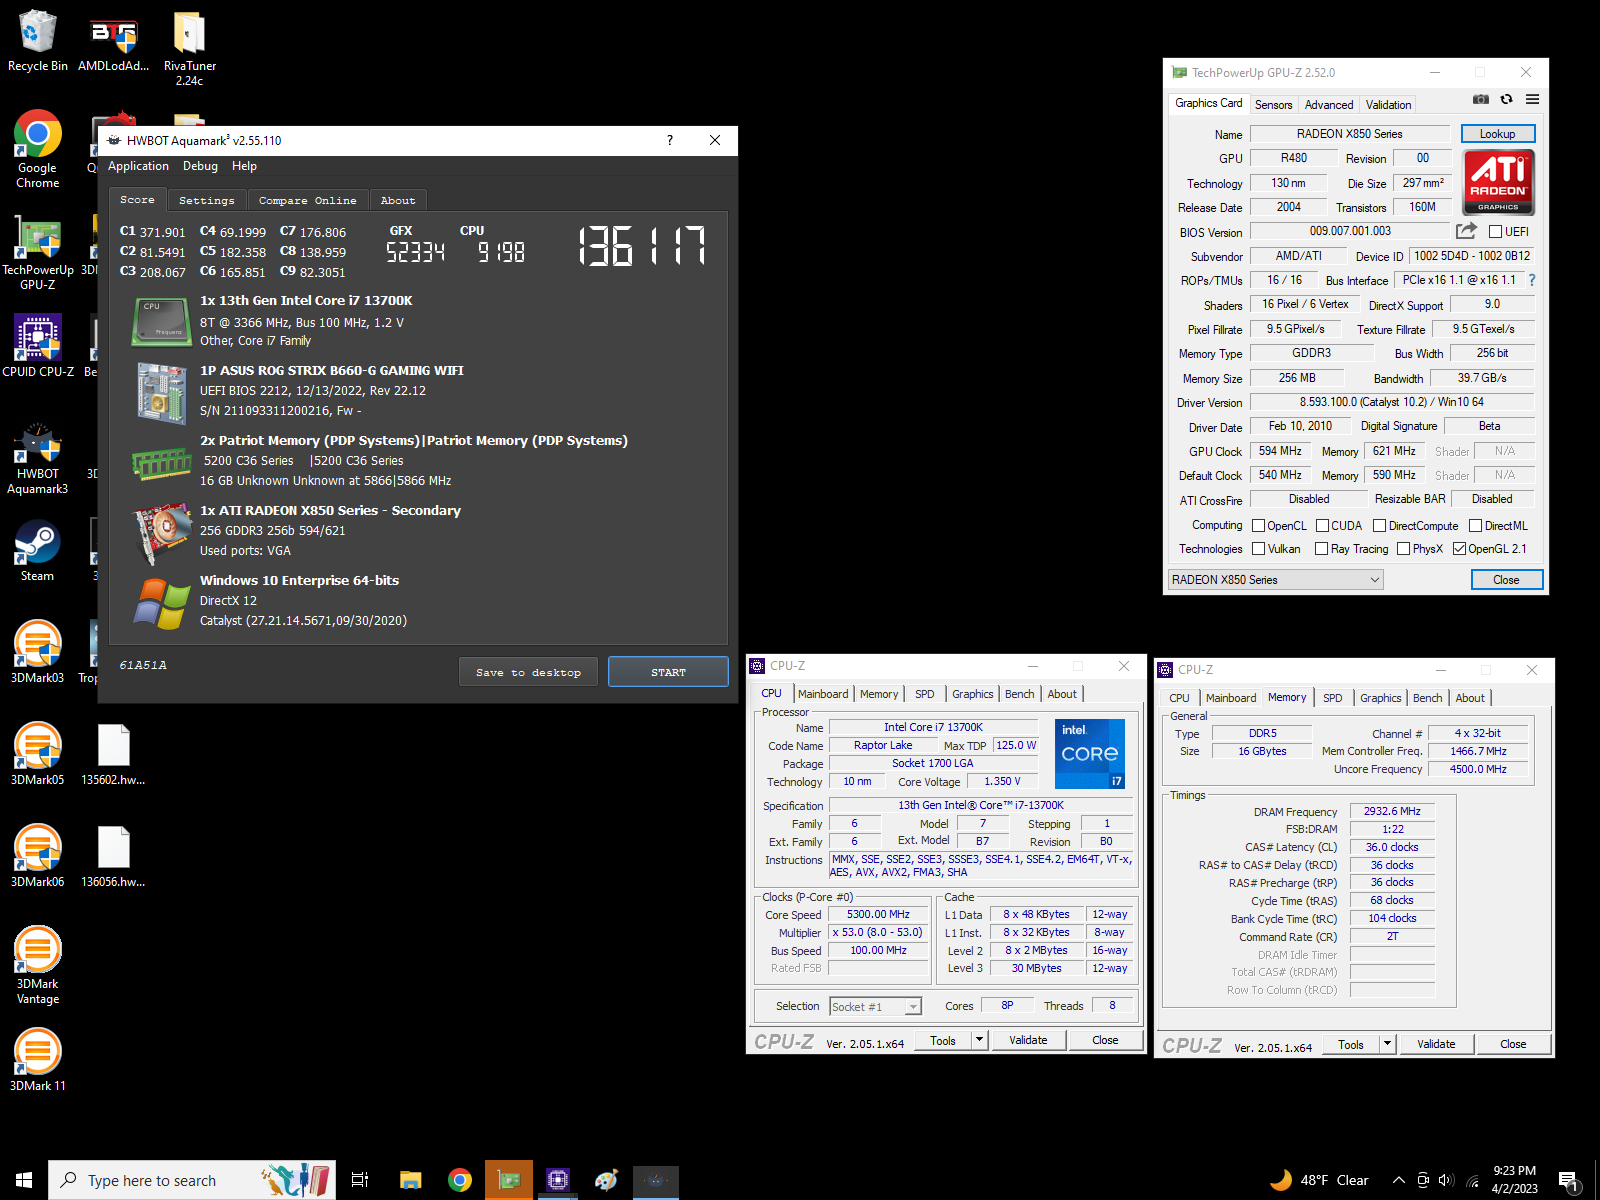Toggle the PhysX checkbox in GPU-Z

(1404, 549)
